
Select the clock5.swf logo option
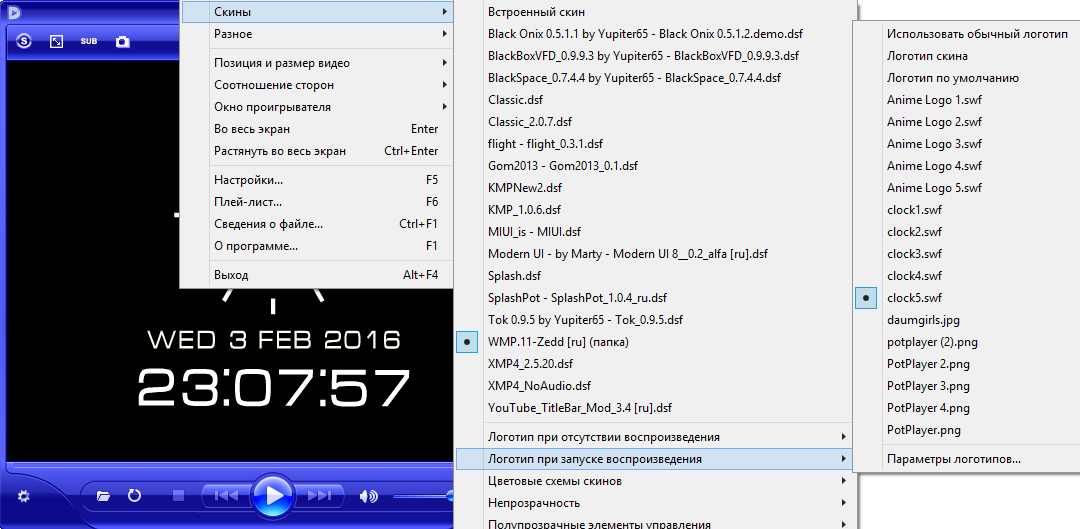(915, 298)
